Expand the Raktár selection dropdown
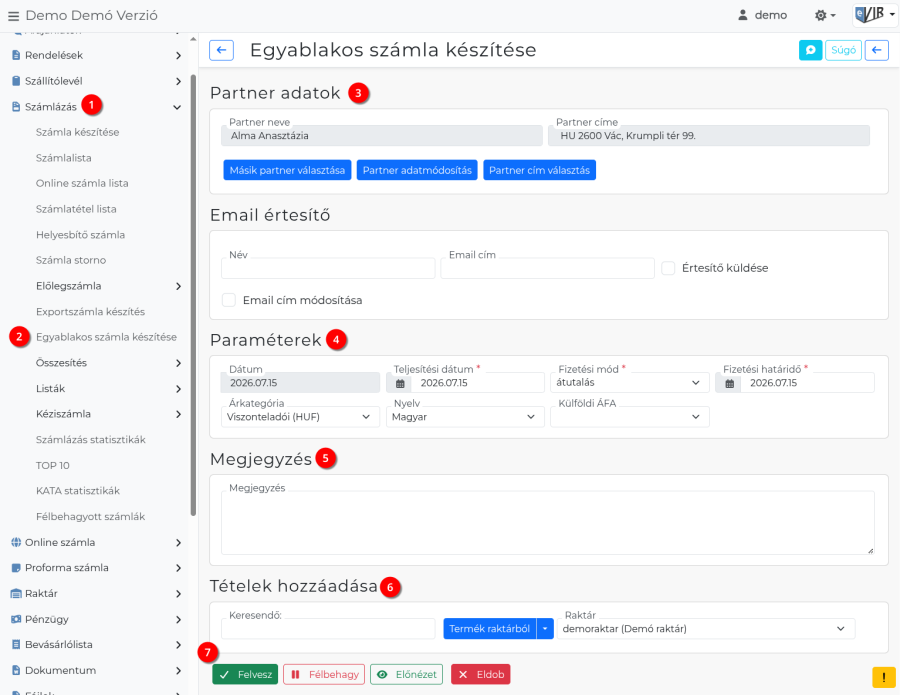Screen dimensions: 900x695 tap(705, 628)
